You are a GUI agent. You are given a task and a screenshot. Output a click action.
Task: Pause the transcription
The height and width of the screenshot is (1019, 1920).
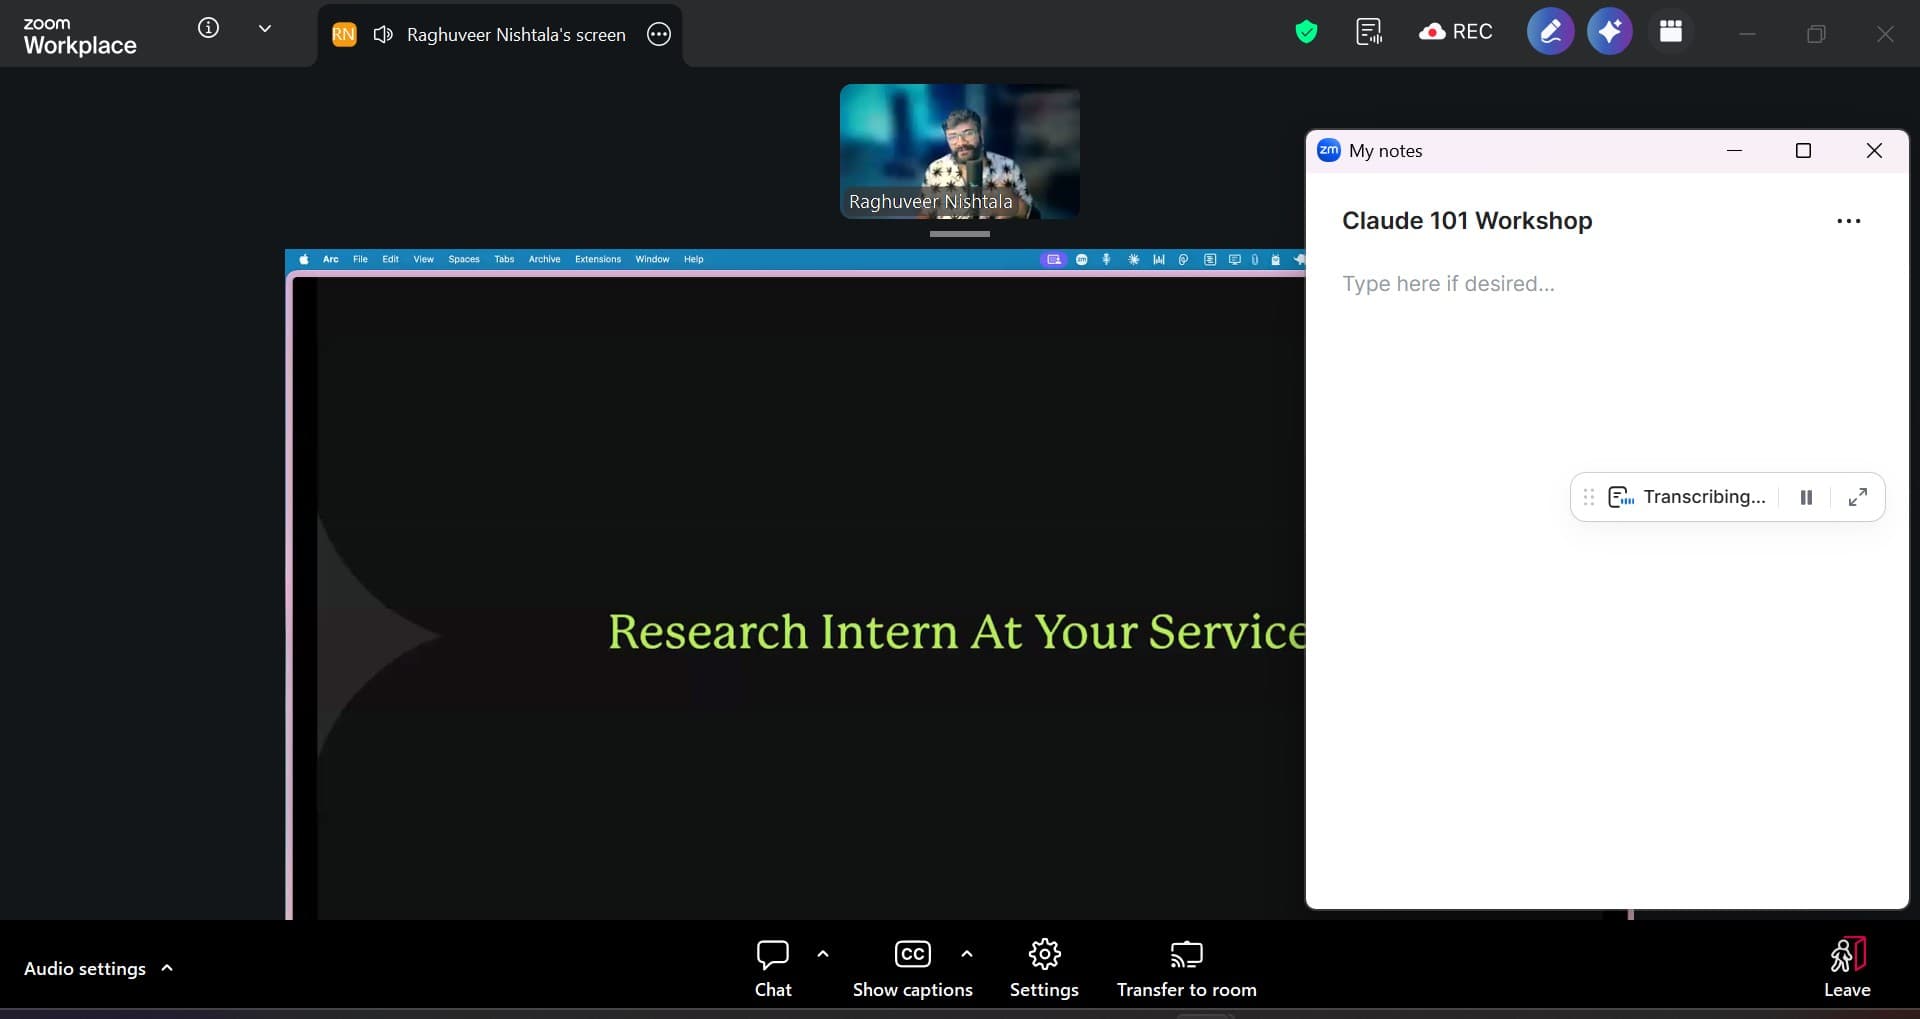click(1806, 497)
